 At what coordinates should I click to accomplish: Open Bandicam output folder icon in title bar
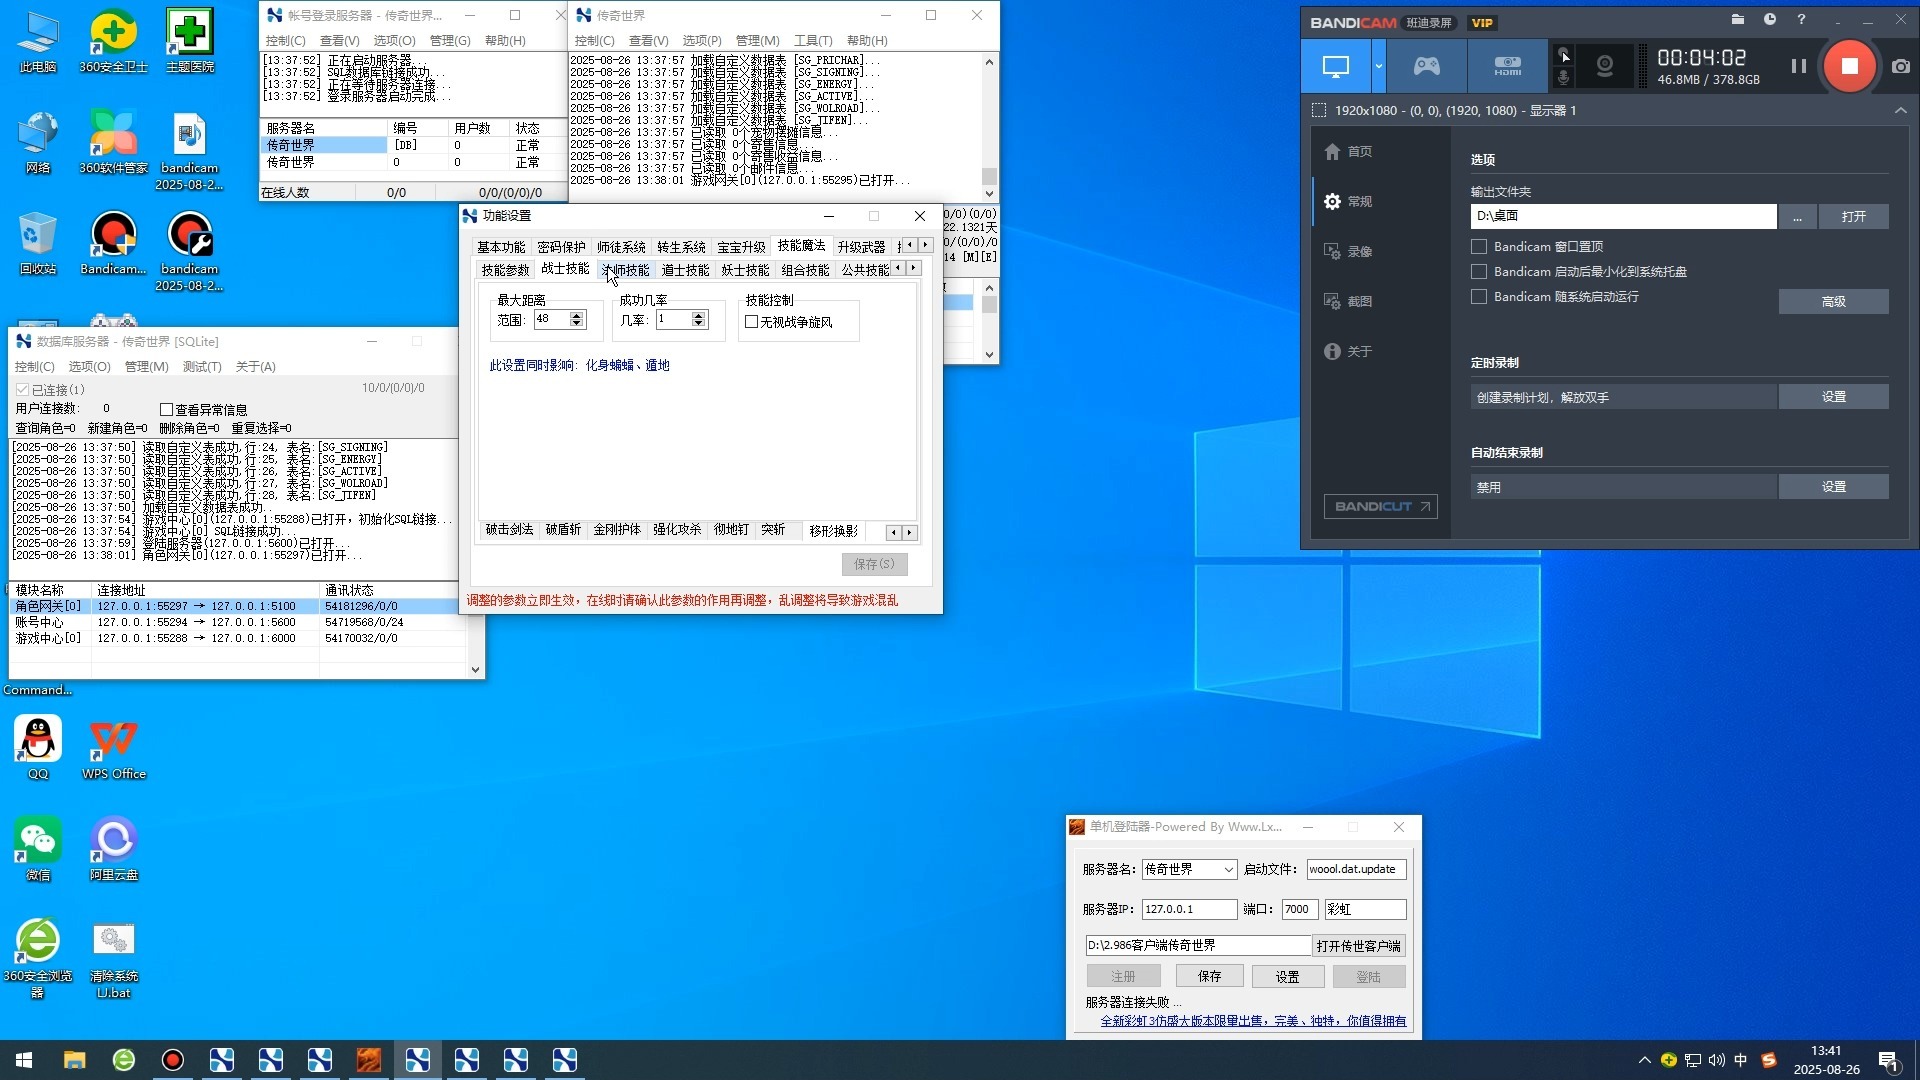pos(1738,20)
